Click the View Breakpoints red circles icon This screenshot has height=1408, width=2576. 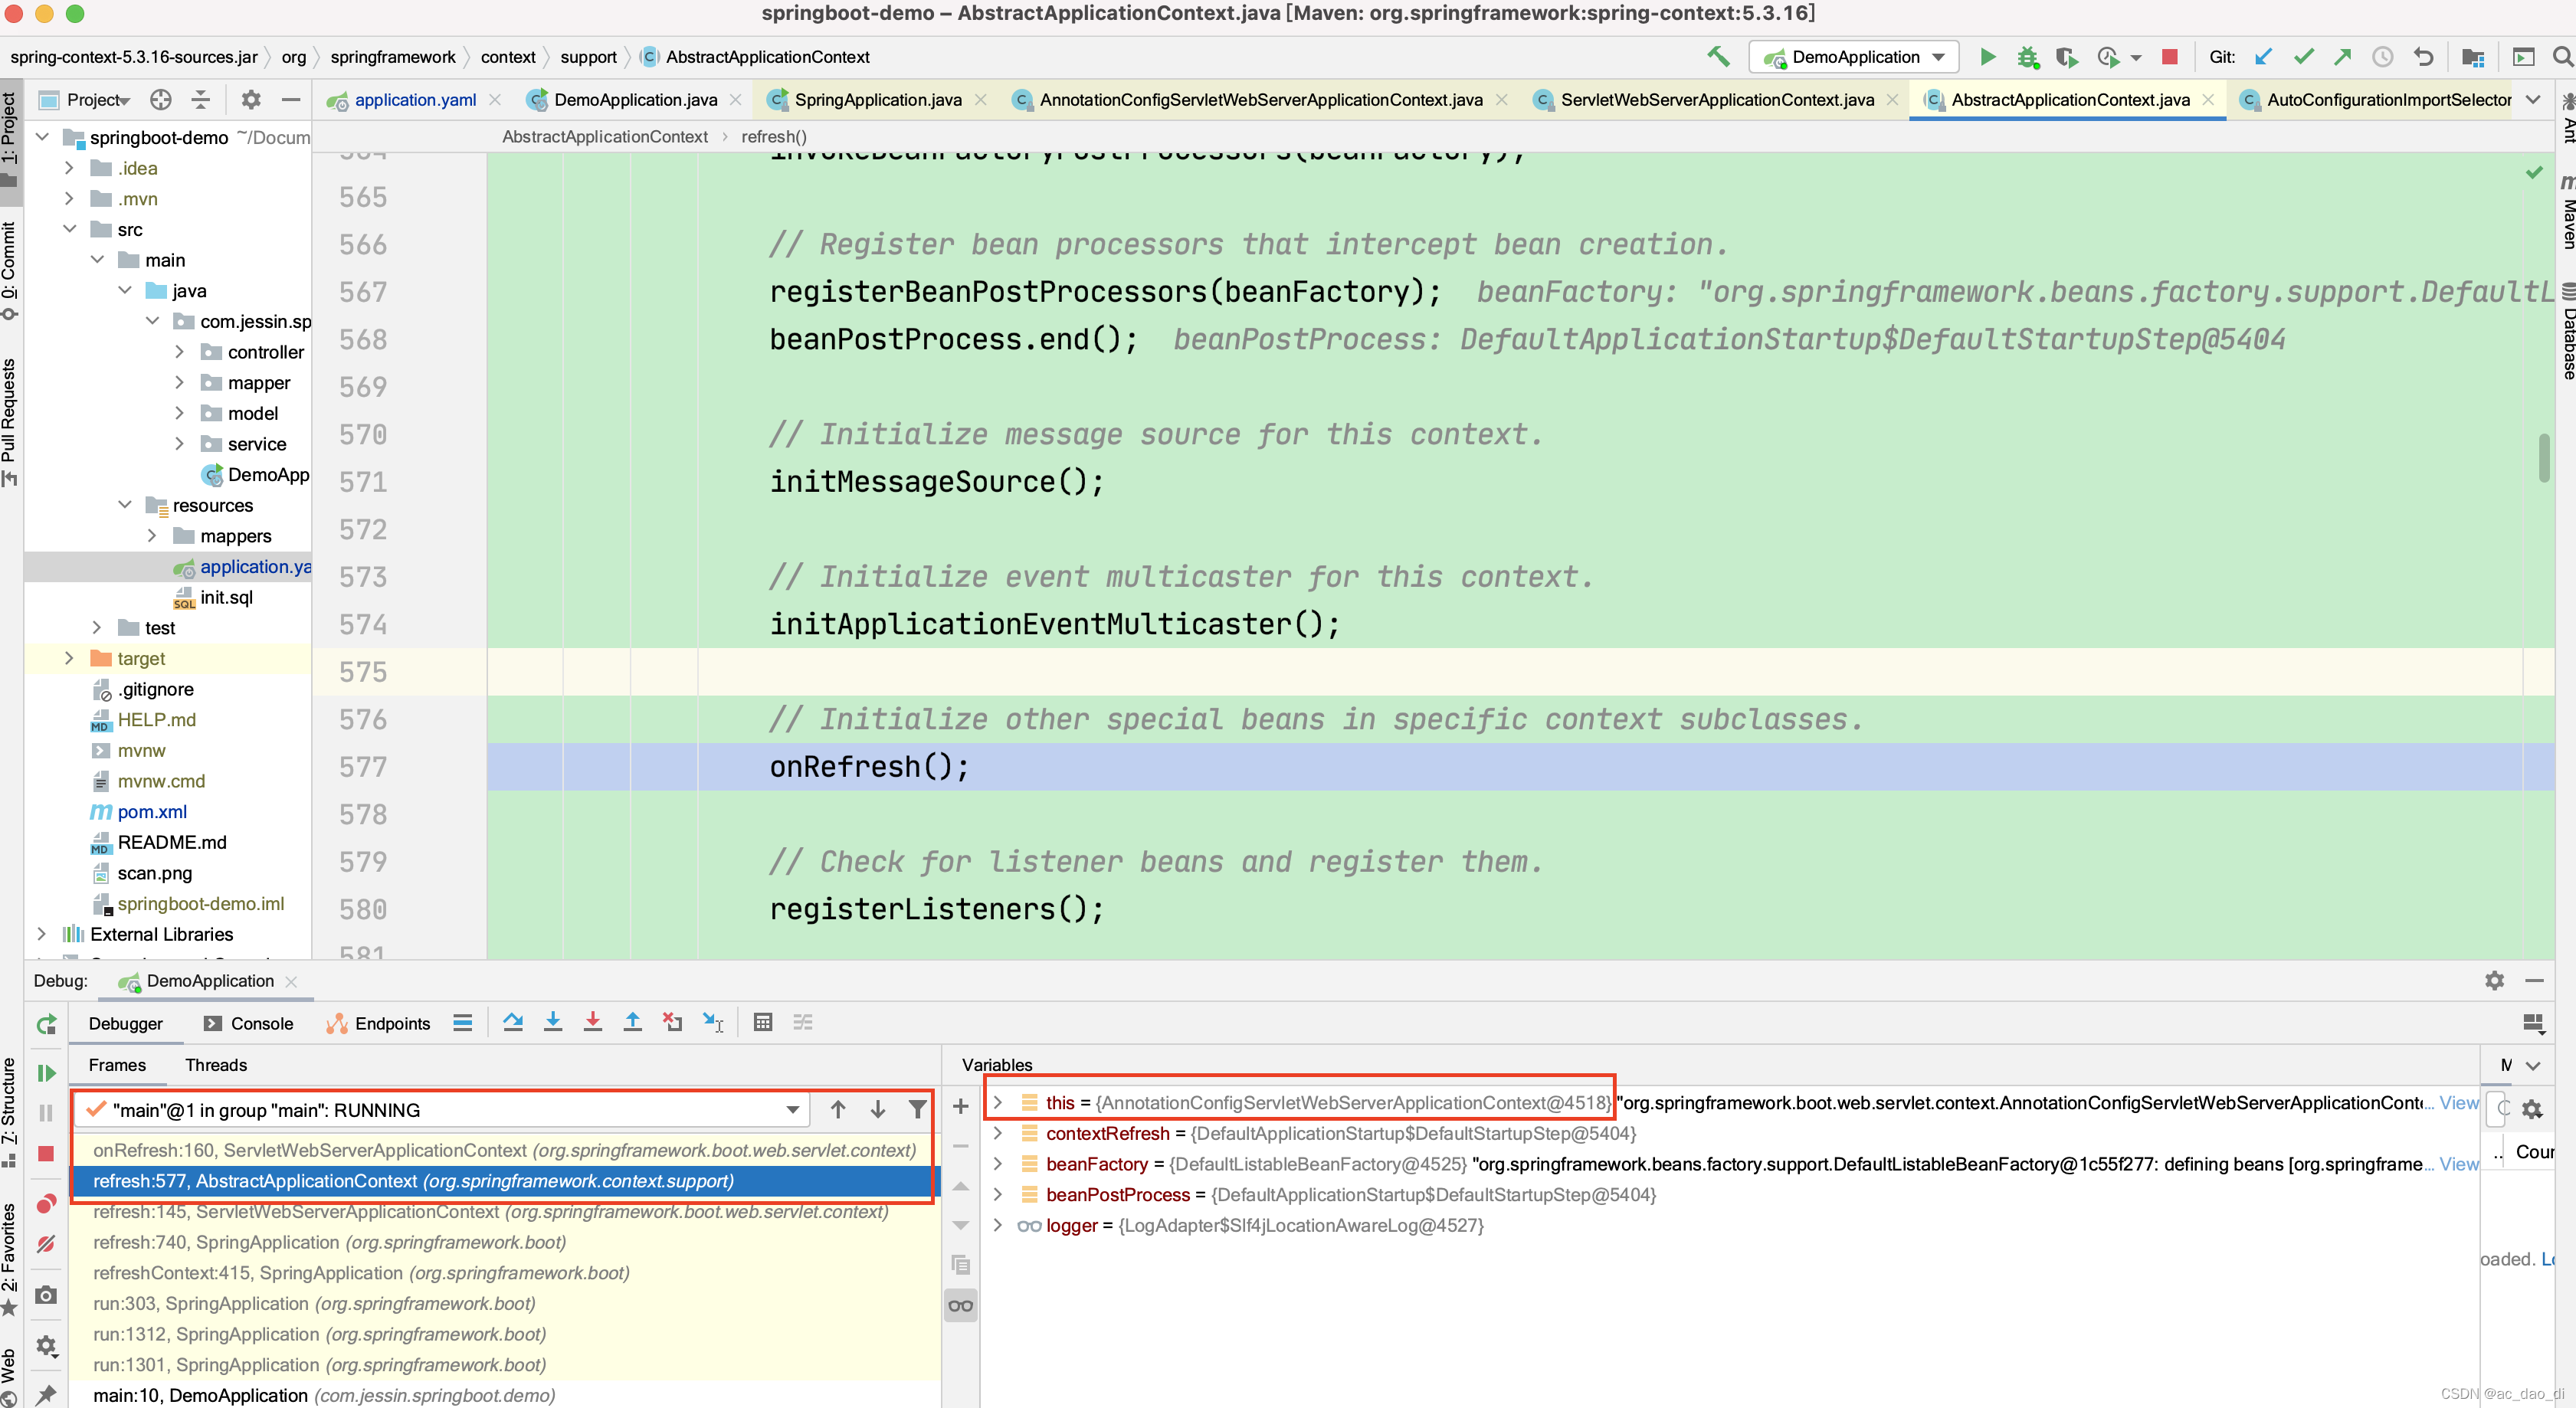[x=46, y=1203]
